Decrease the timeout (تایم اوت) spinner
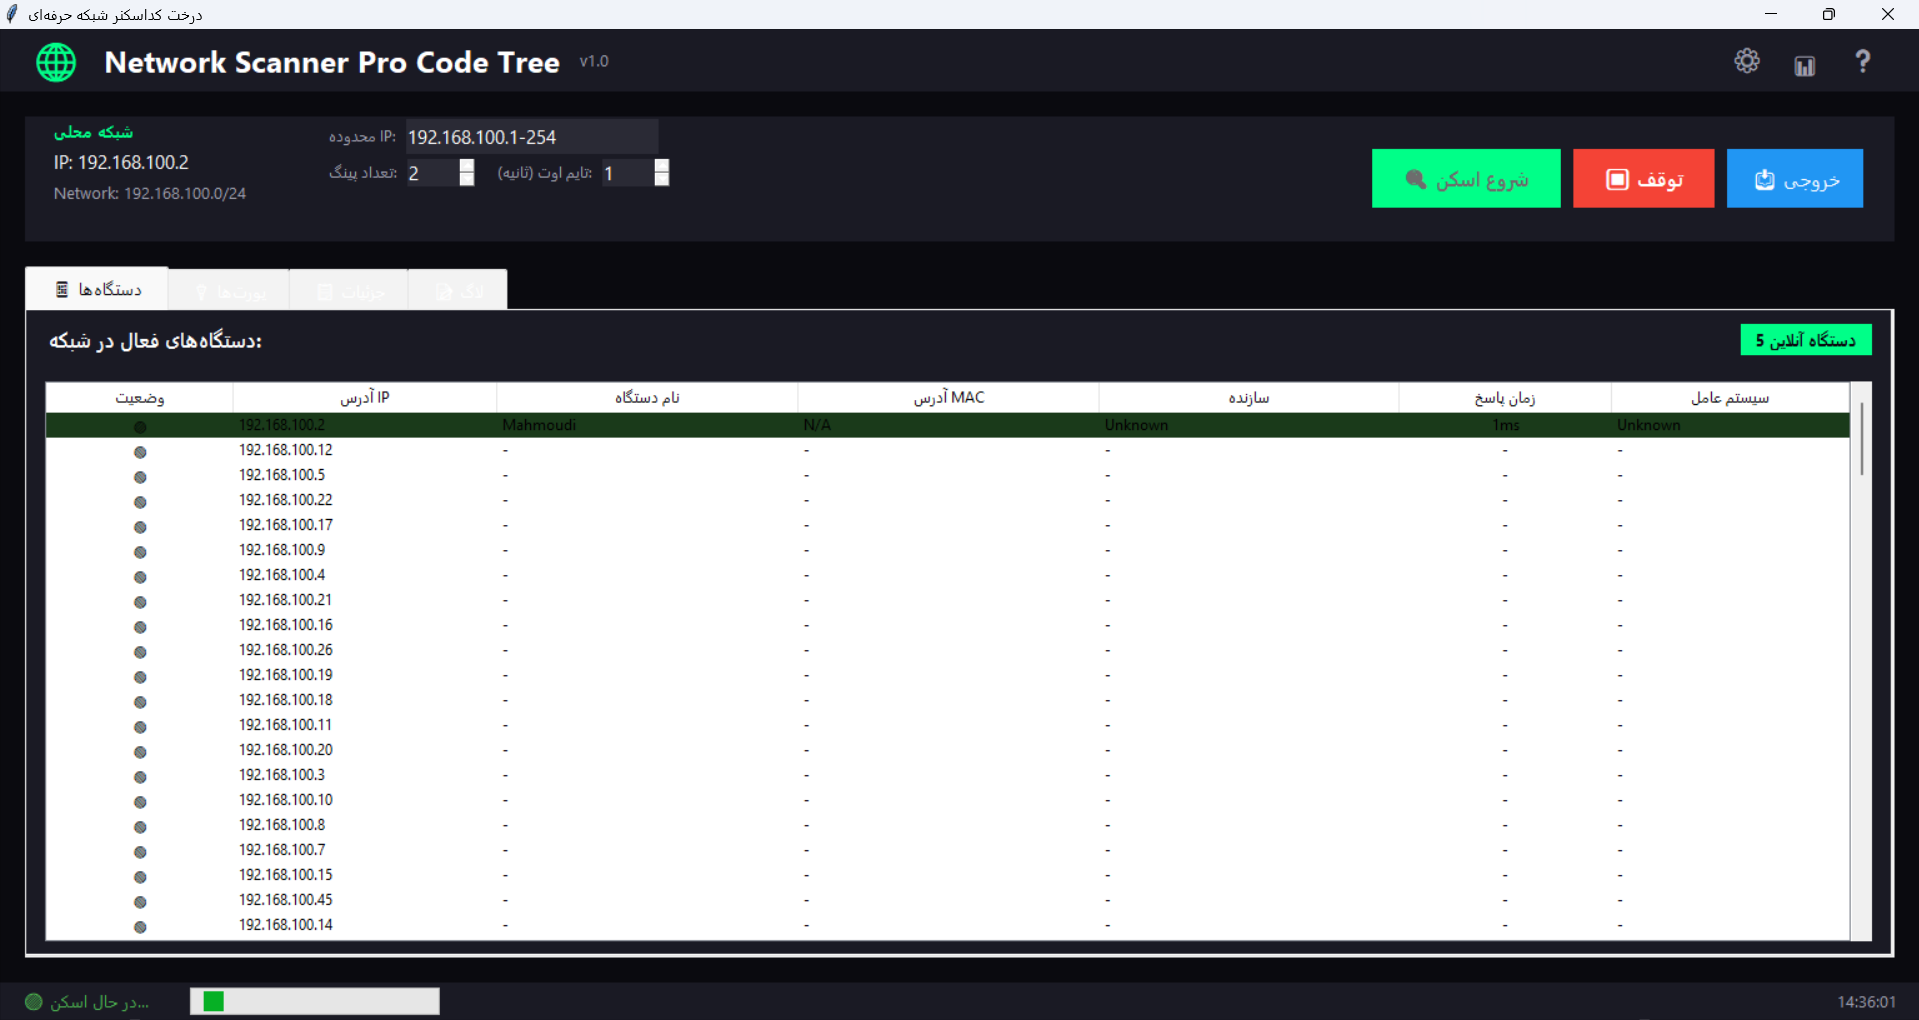Viewport: 1919px width, 1020px height. (661, 179)
